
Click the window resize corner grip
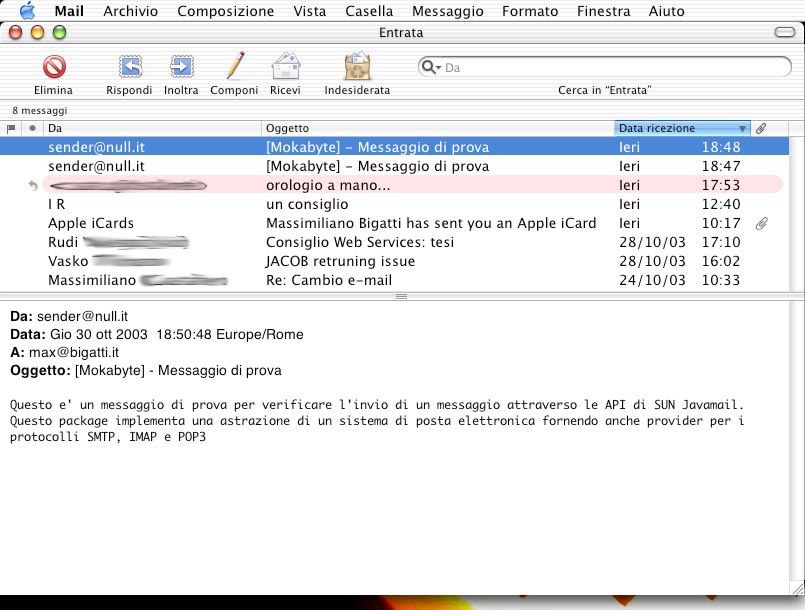coord(797,587)
